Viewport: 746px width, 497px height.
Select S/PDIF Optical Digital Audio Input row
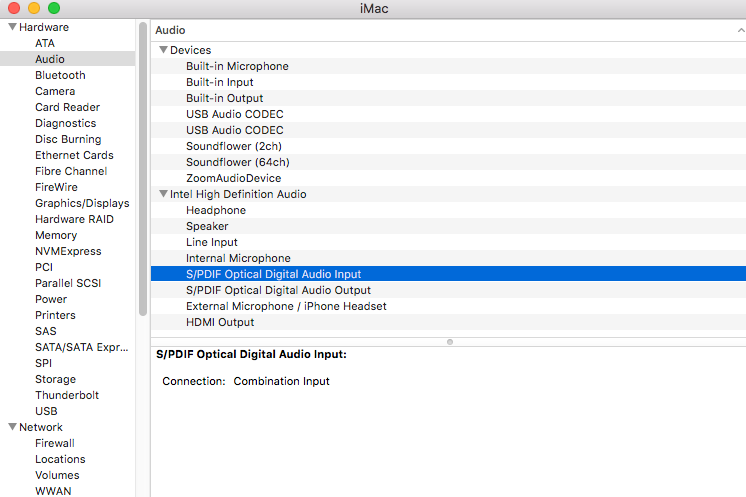point(448,274)
